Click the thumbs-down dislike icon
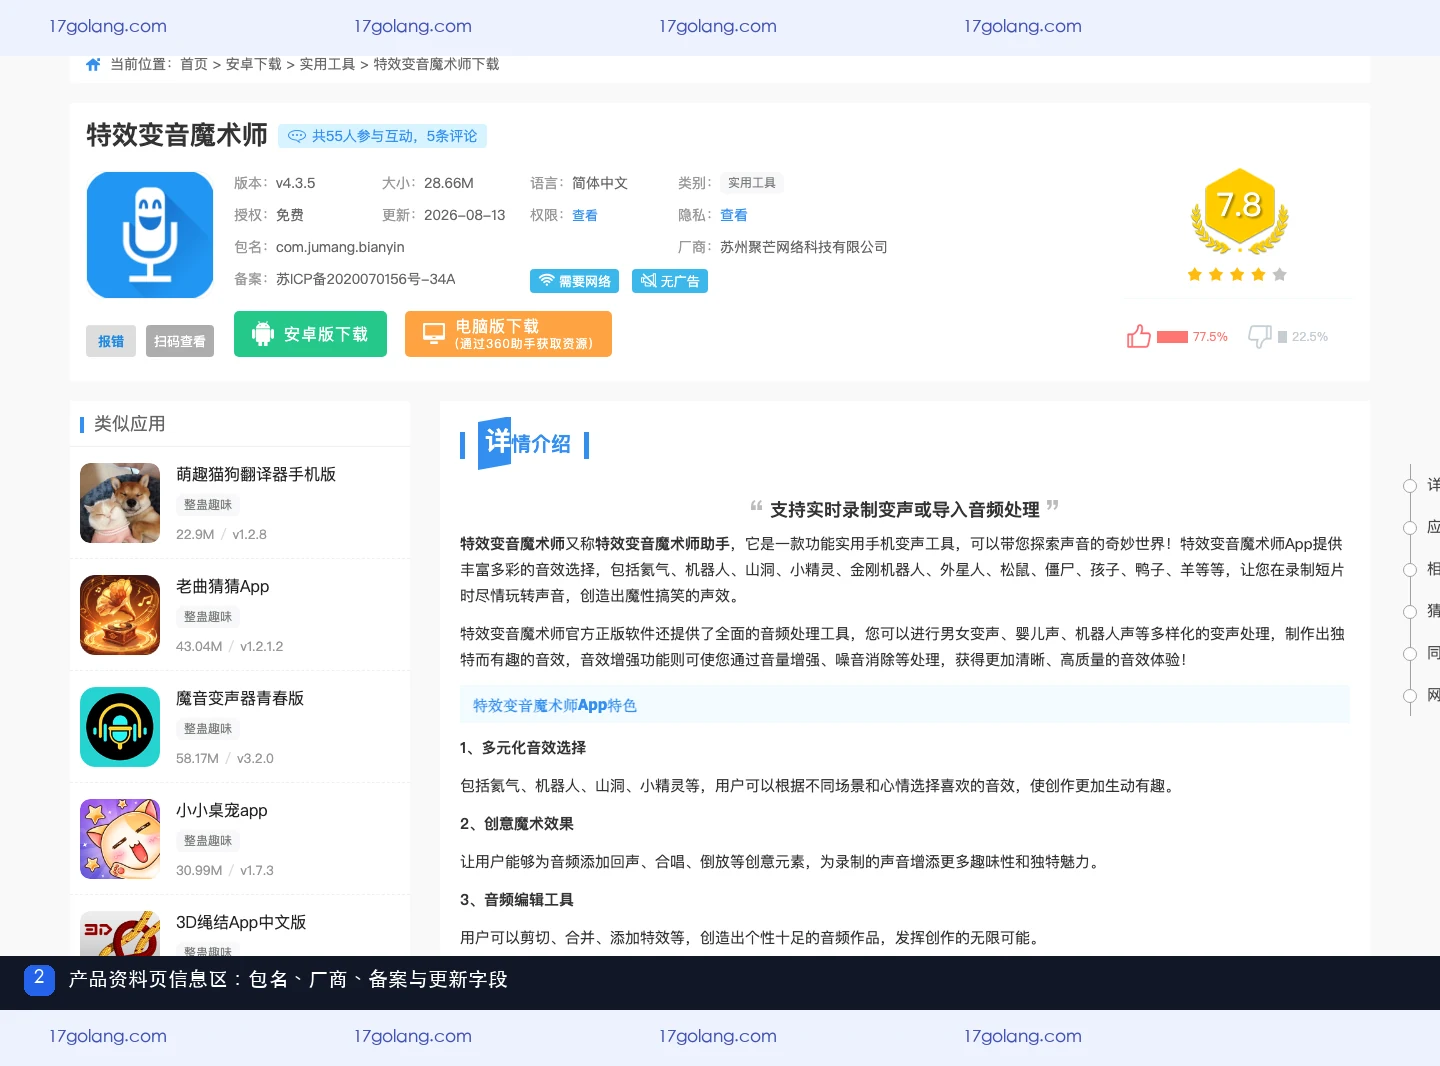1440x1066 pixels. pyautogui.click(x=1260, y=337)
